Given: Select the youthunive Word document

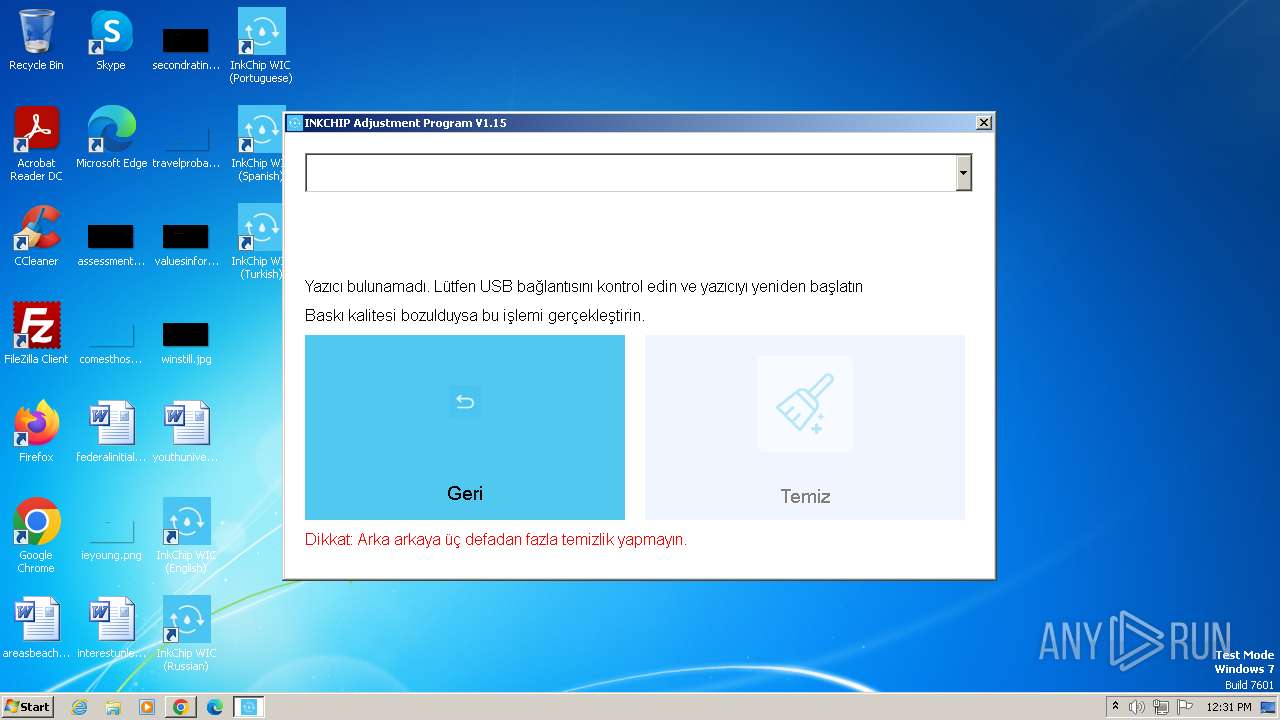Looking at the screenshot, I should [186, 432].
